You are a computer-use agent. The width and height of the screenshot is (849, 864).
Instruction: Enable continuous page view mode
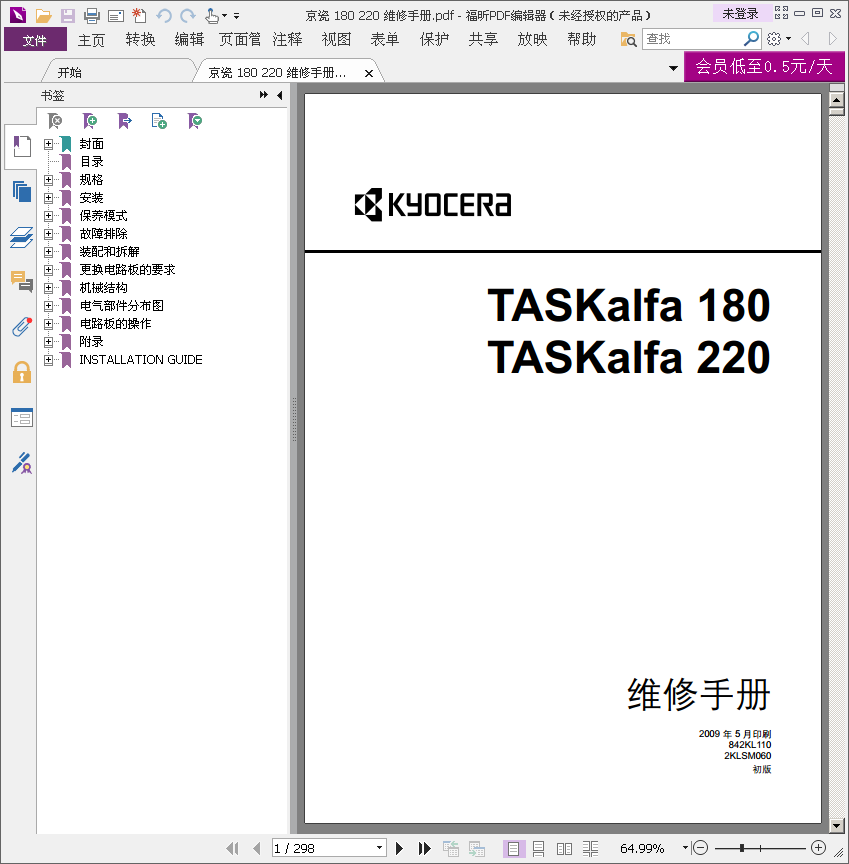(538, 849)
